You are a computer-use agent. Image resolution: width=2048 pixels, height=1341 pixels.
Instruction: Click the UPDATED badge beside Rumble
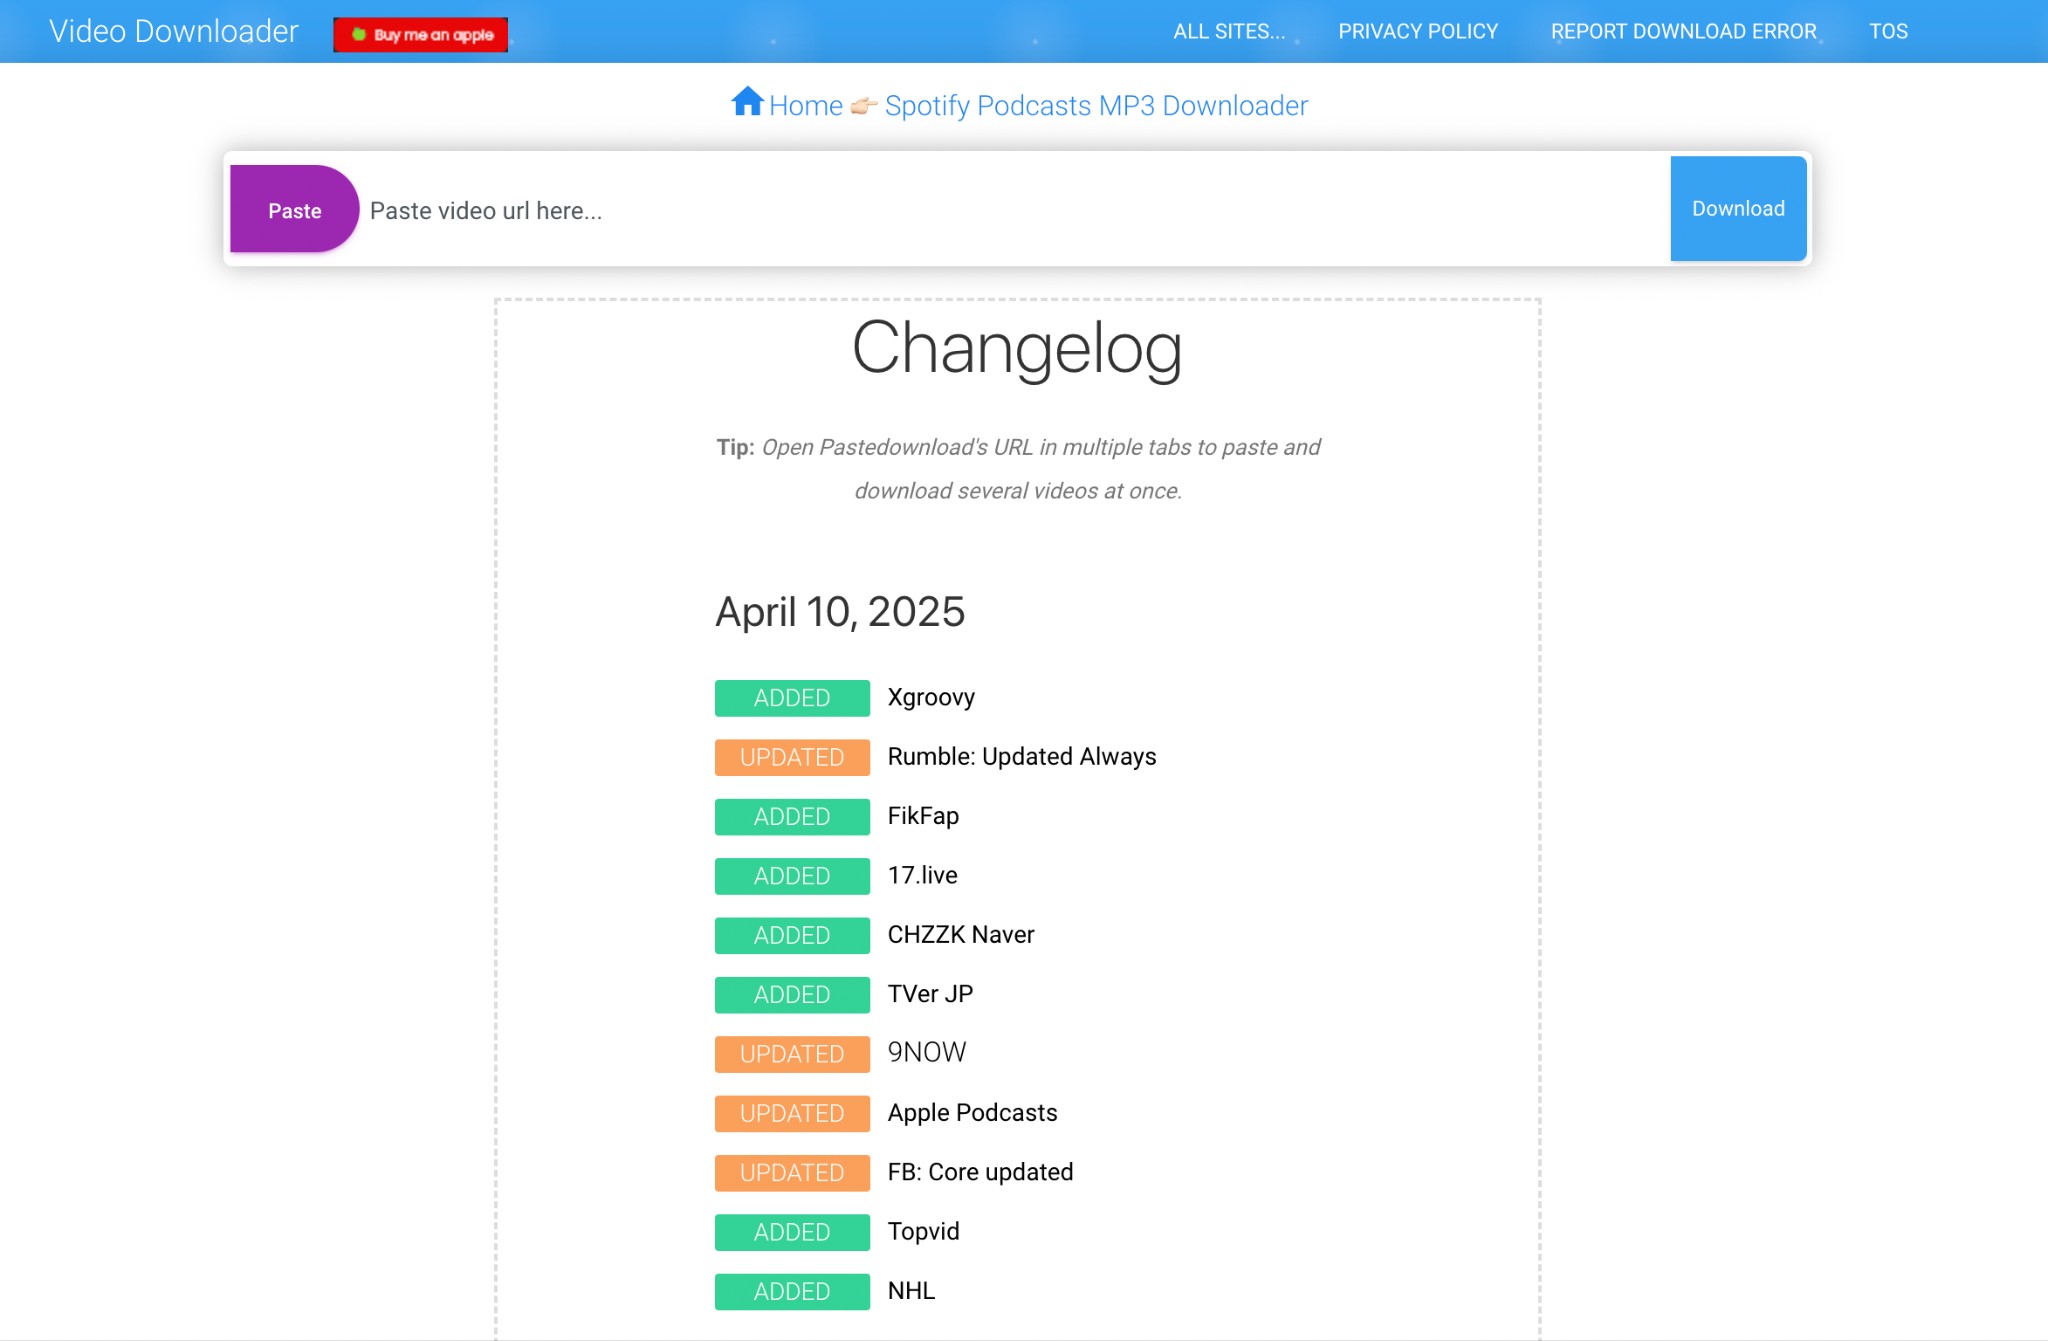coord(792,757)
